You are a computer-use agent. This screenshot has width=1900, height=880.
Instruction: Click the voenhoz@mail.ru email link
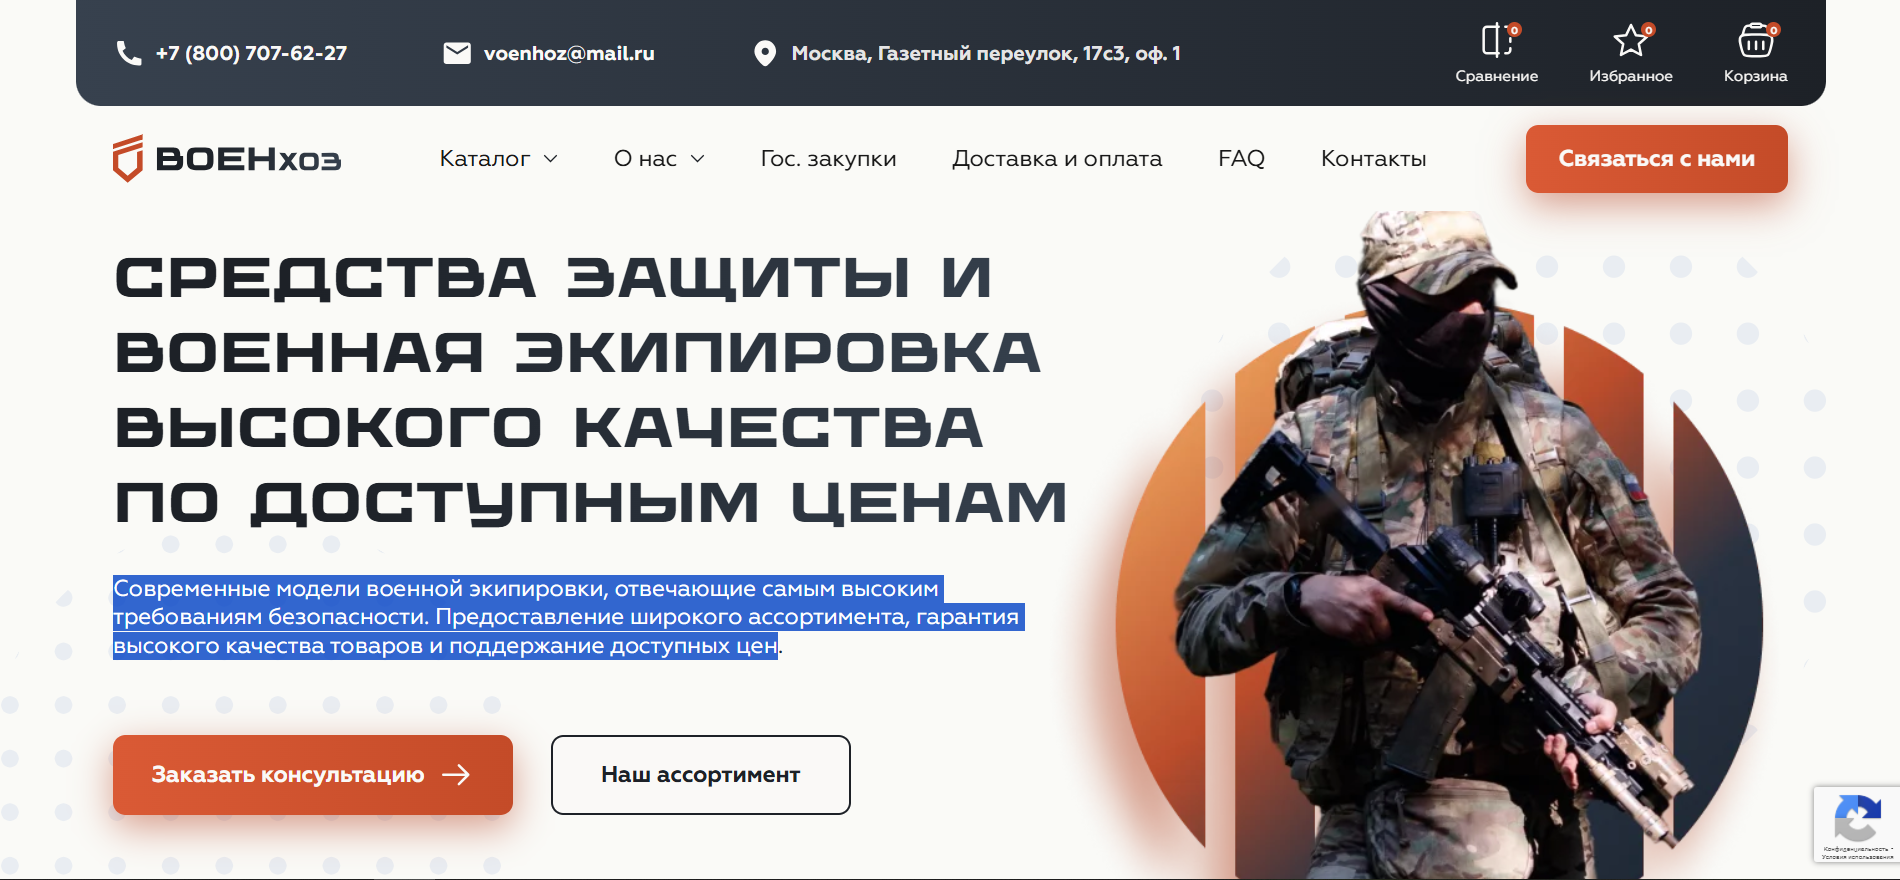569,53
